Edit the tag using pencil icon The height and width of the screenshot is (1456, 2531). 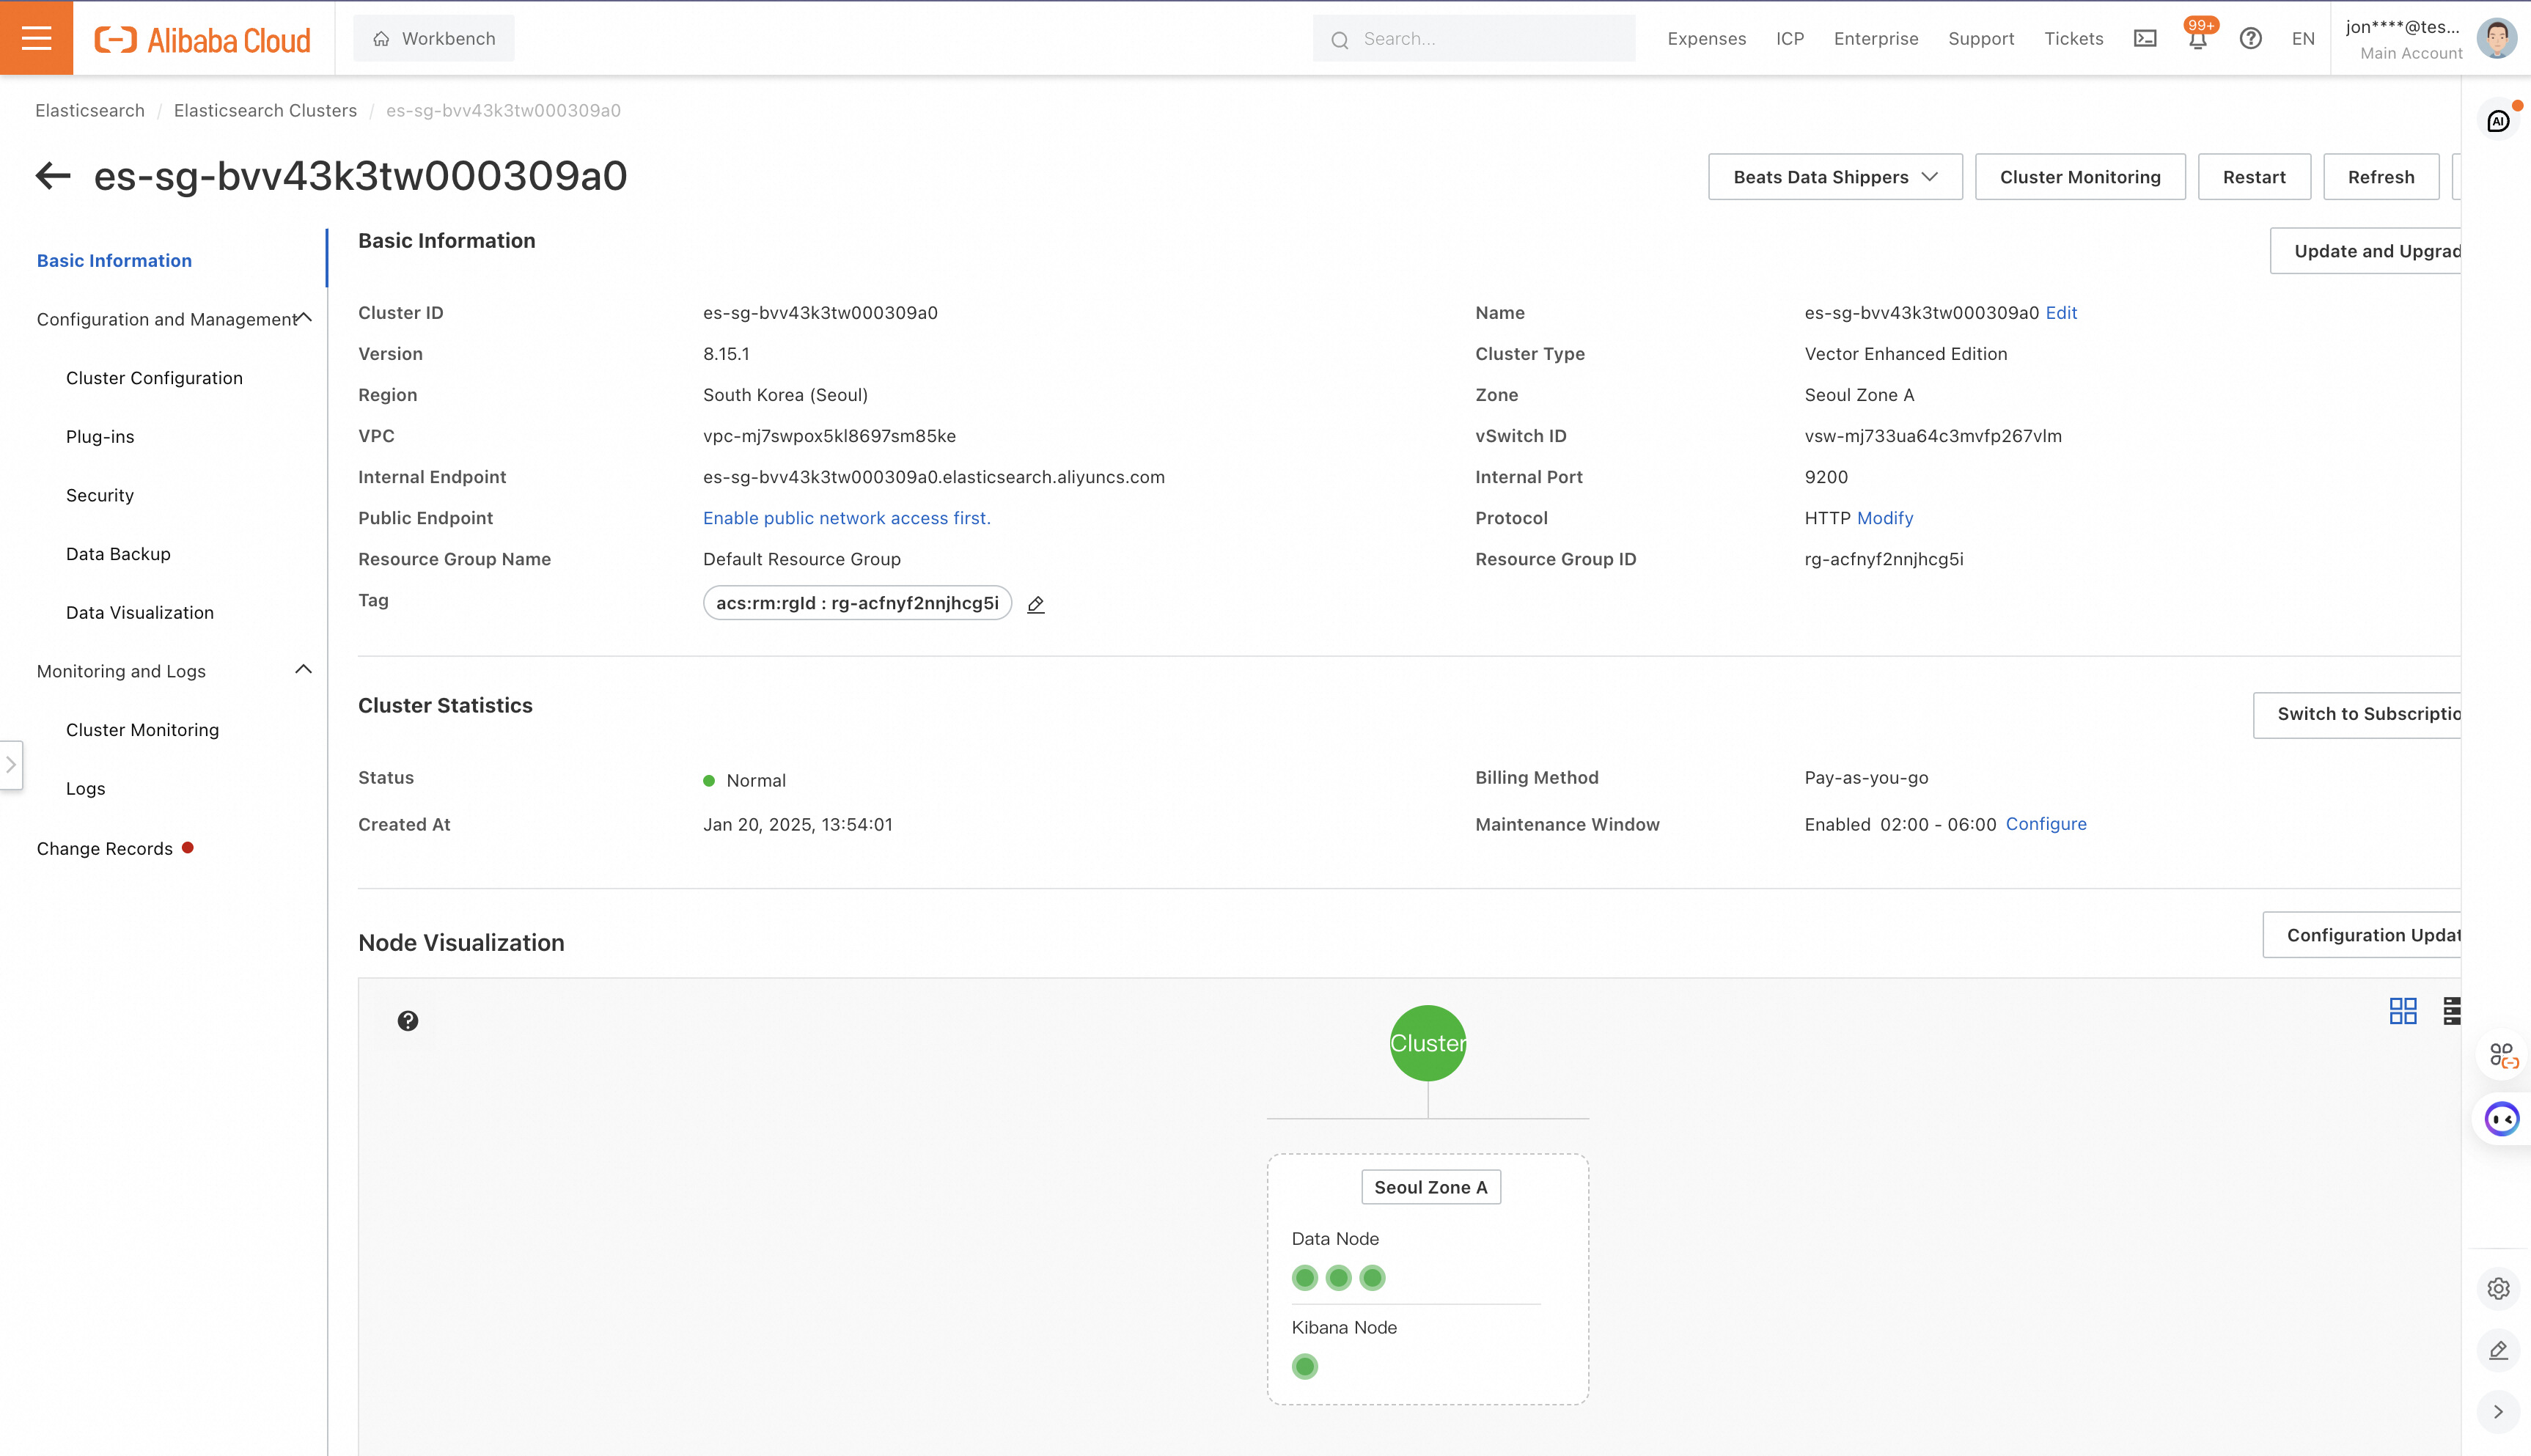point(1036,604)
